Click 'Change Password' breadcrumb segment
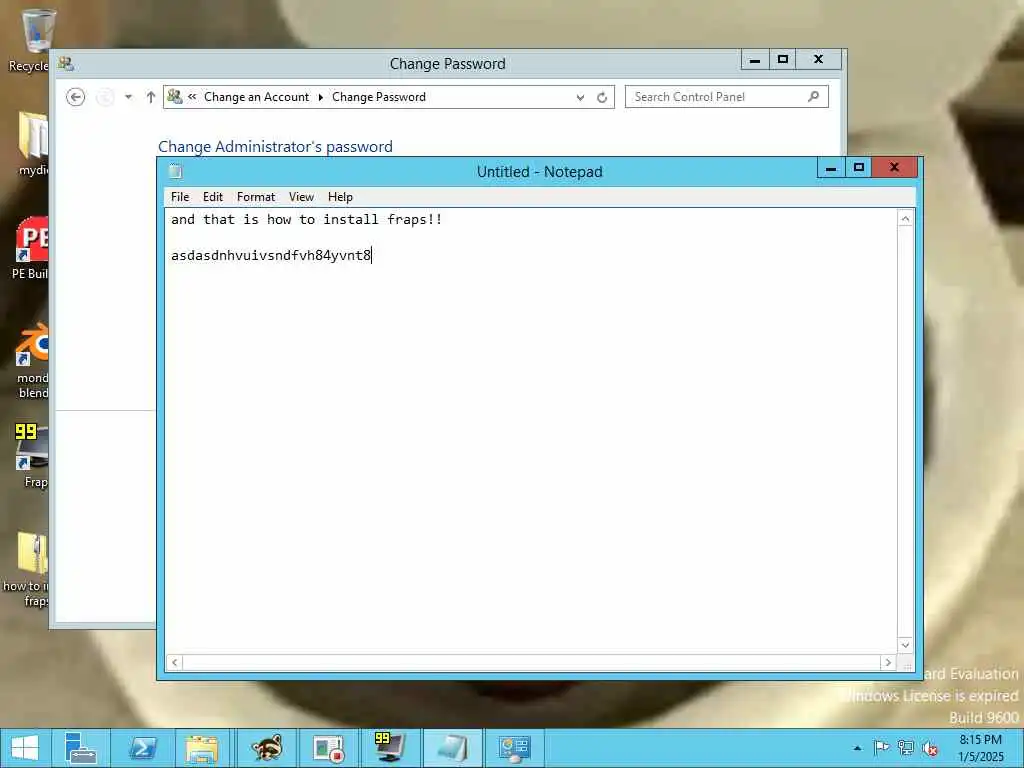This screenshot has width=1024, height=768. [x=379, y=97]
